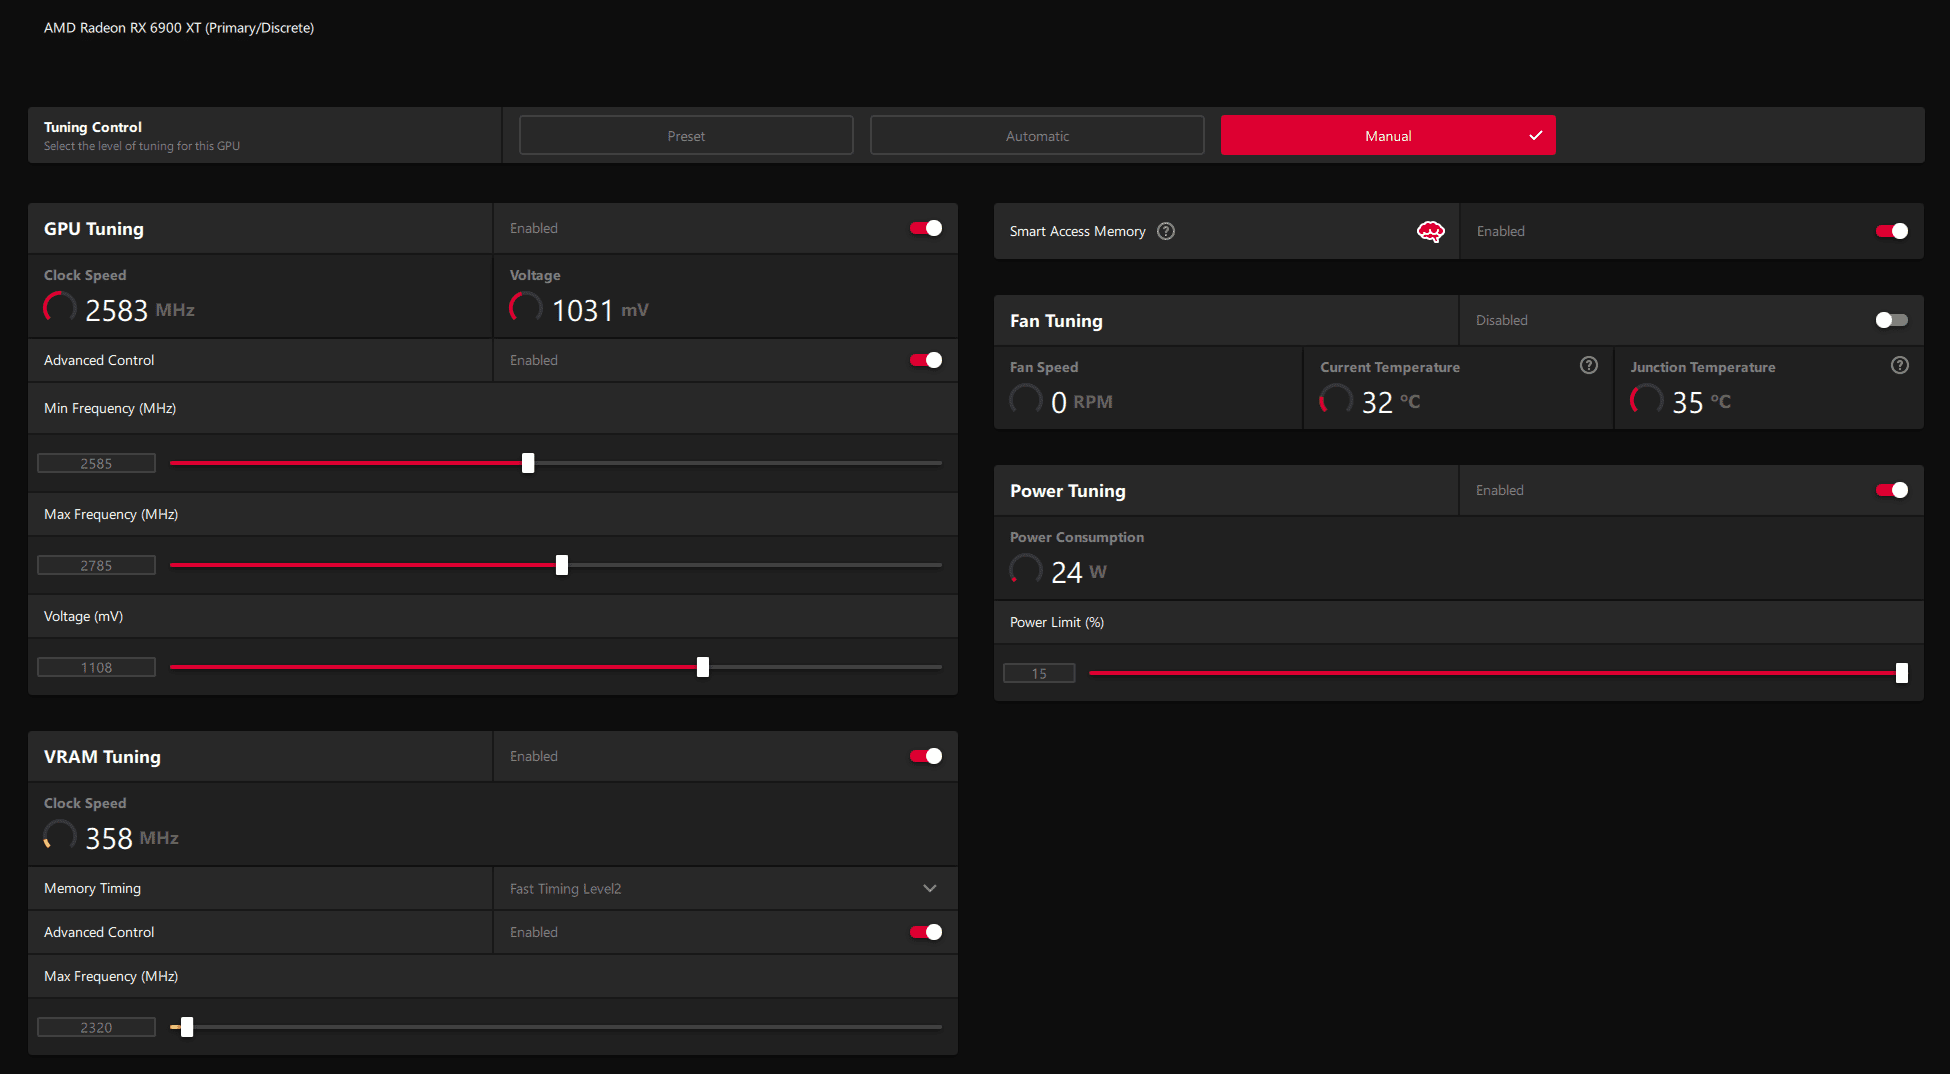Click the GPU Max Frequency slider handle
The height and width of the screenshot is (1074, 1950).
pos(562,565)
